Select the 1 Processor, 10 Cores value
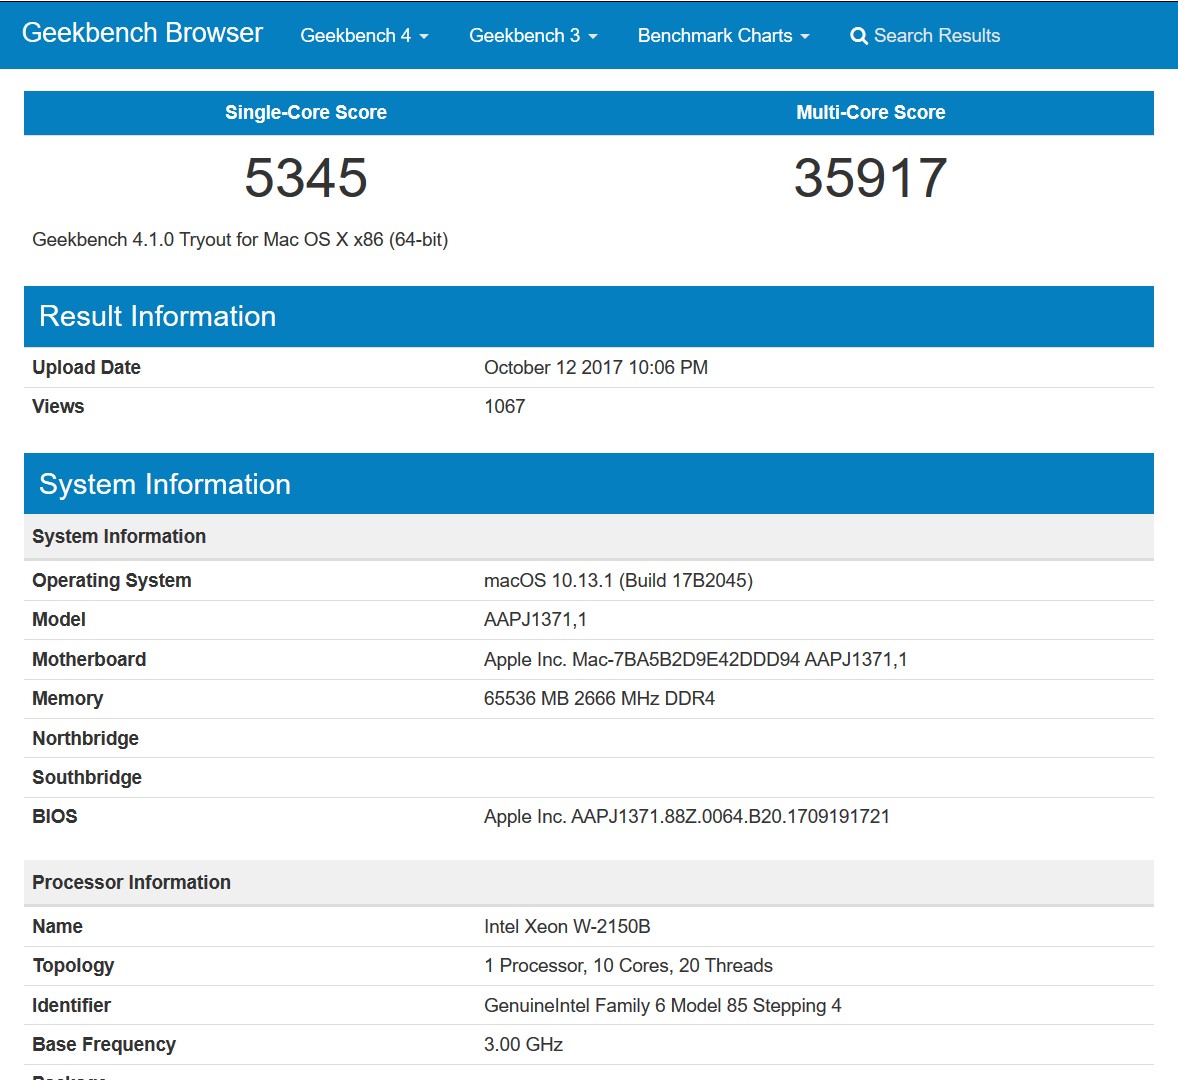This screenshot has width=1178, height=1080. [x=628, y=966]
